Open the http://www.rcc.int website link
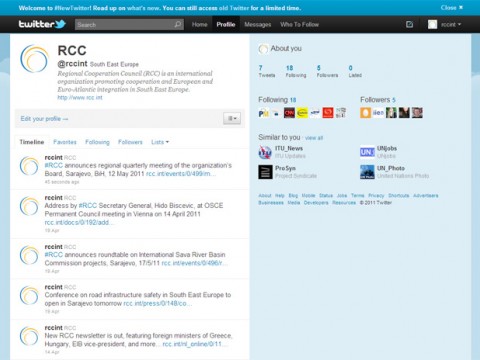The image size is (480, 360). coord(80,98)
